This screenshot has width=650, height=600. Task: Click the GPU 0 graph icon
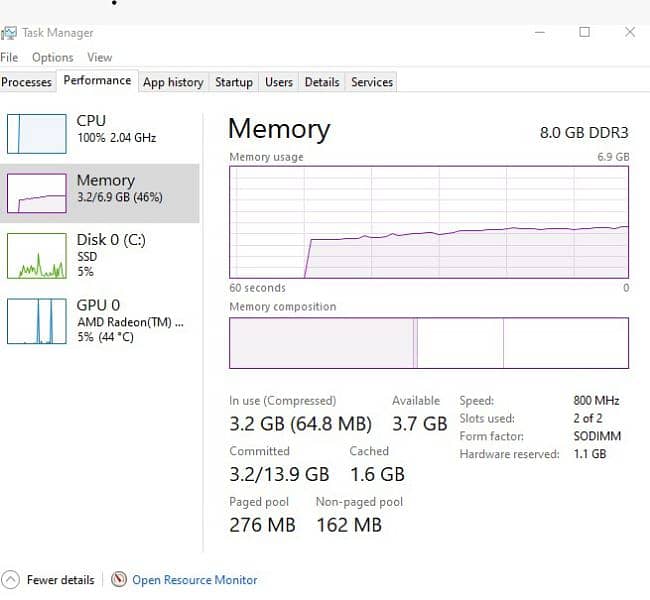click(36, 321)
